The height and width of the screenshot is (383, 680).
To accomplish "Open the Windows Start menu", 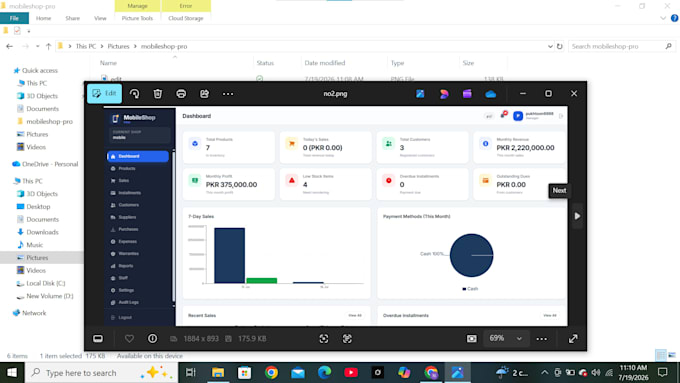I will click(x=12, y=373).
